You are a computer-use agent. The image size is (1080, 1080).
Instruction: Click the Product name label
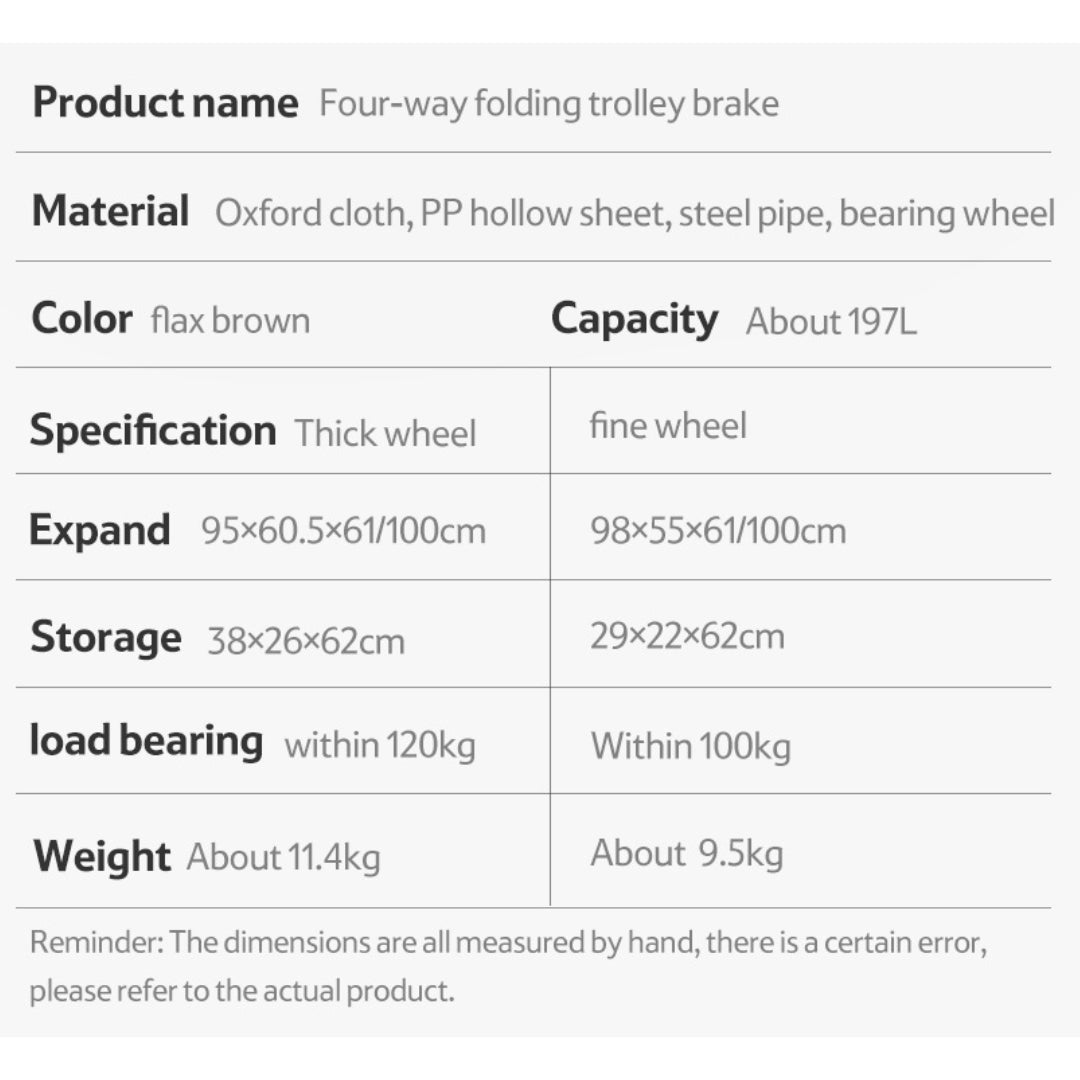pyautogui.click(x=165, y=103)
